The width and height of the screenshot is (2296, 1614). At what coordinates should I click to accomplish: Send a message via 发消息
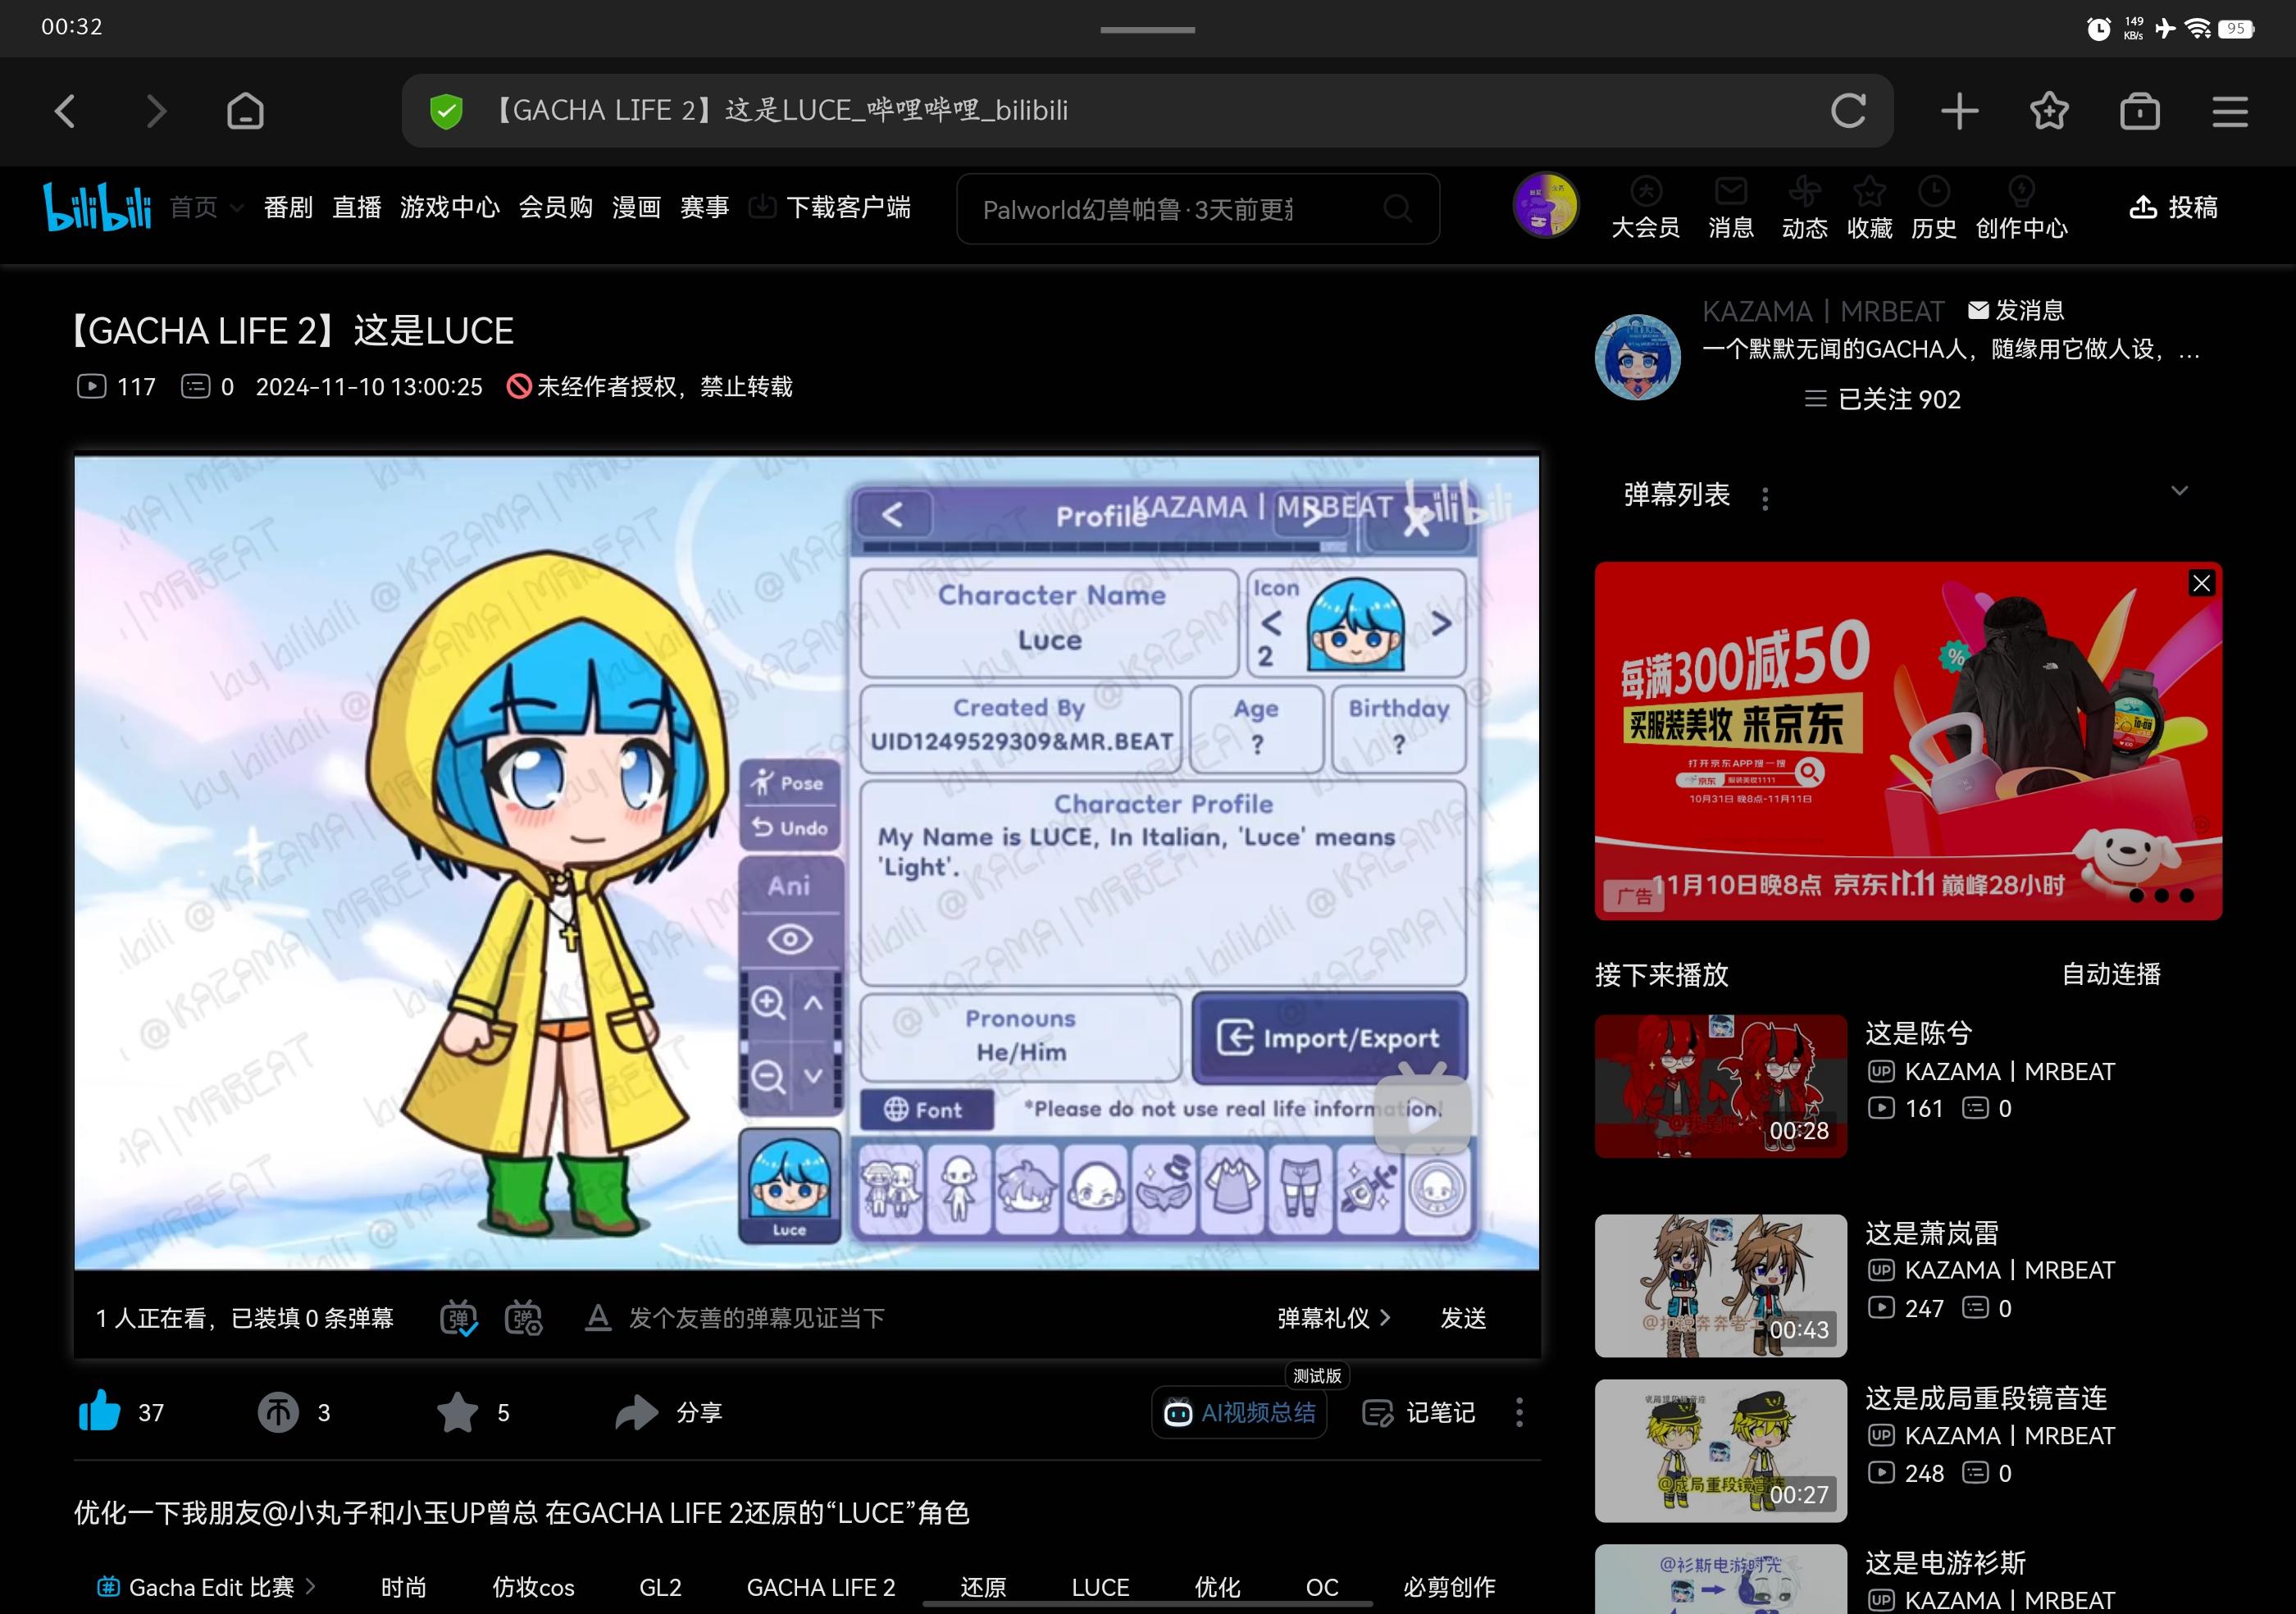coord(2016,310)
